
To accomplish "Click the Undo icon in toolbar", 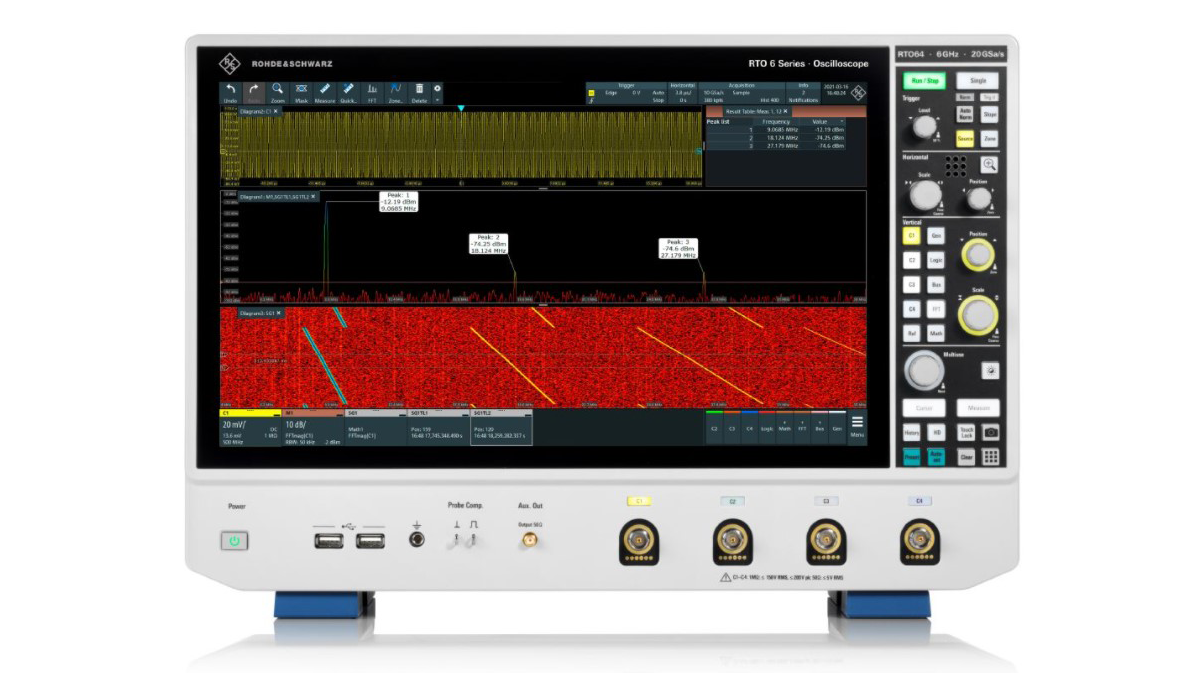I will 230,92.
